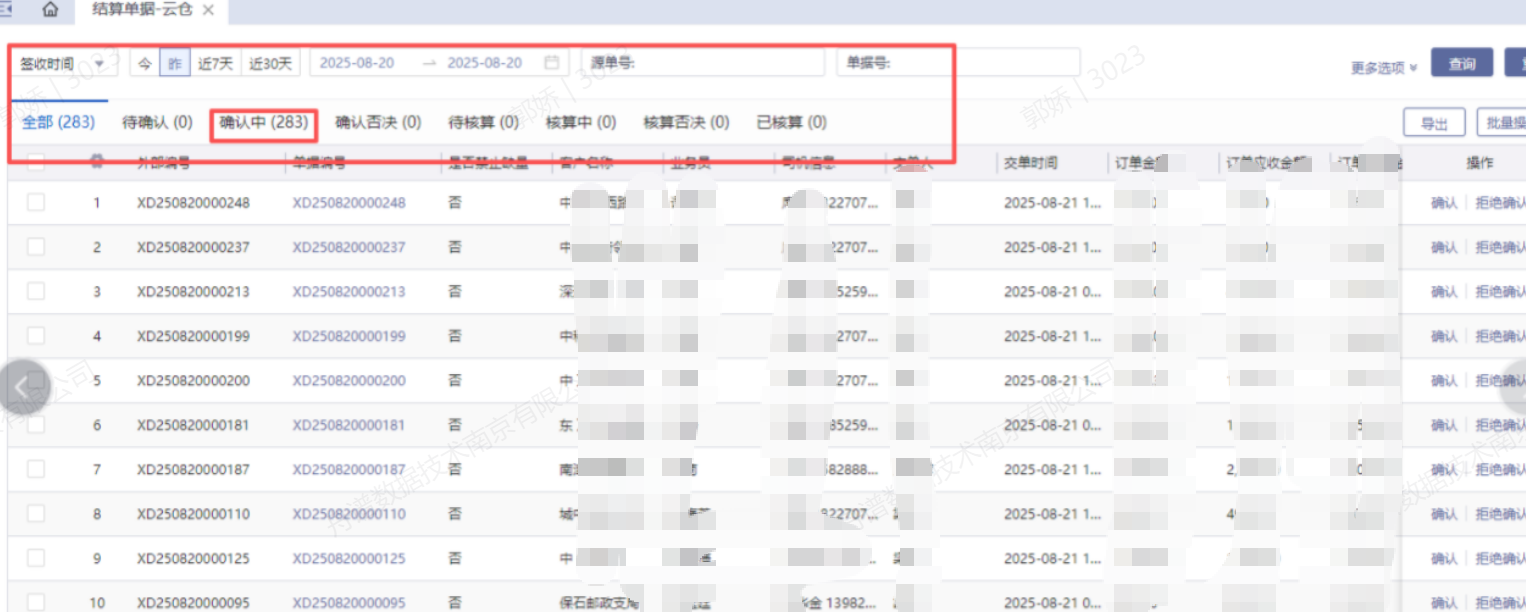Click the 导出 export button
Image resolution: width=1526 pixels, height=612 pixels.
click(x=1434, y=123)
